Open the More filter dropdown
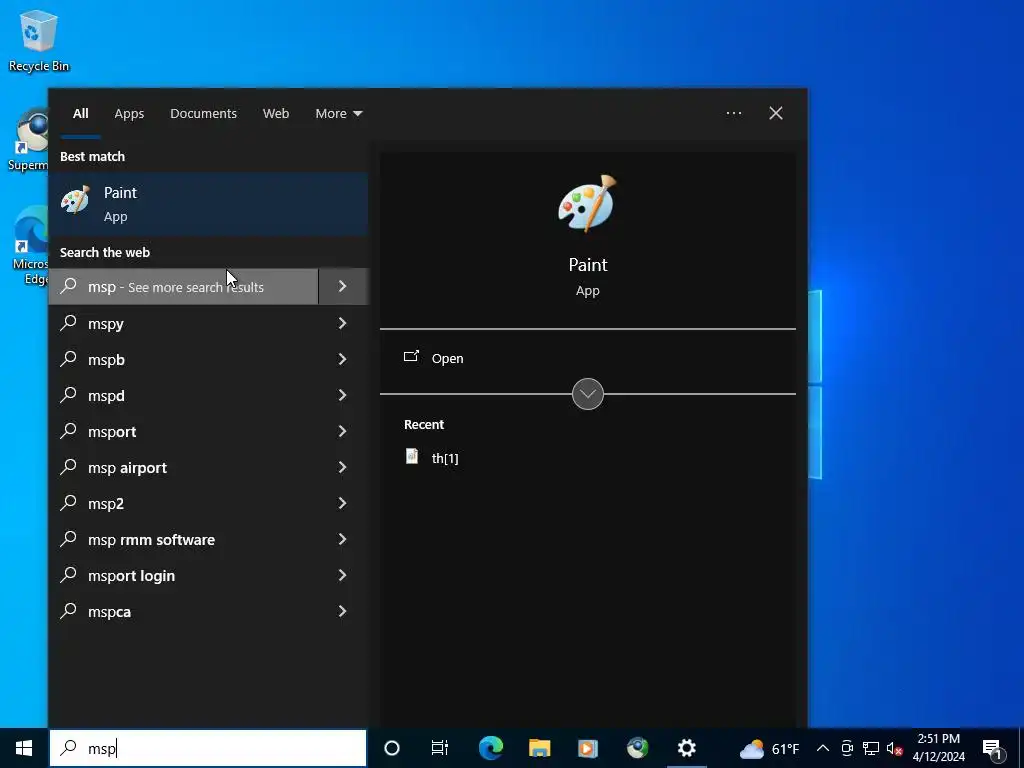Image resolution: width=1024 pixels, height=768 pixels. 338,113
